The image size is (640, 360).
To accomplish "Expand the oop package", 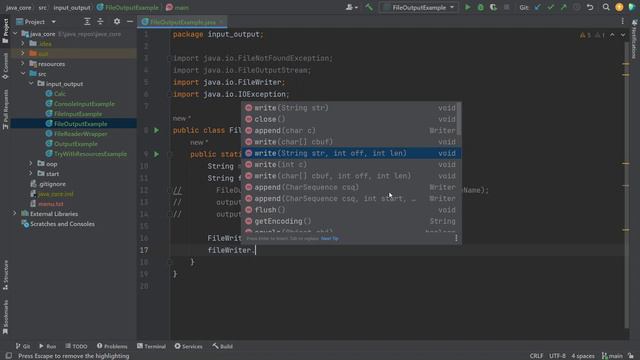I will (x=31, y=164).
